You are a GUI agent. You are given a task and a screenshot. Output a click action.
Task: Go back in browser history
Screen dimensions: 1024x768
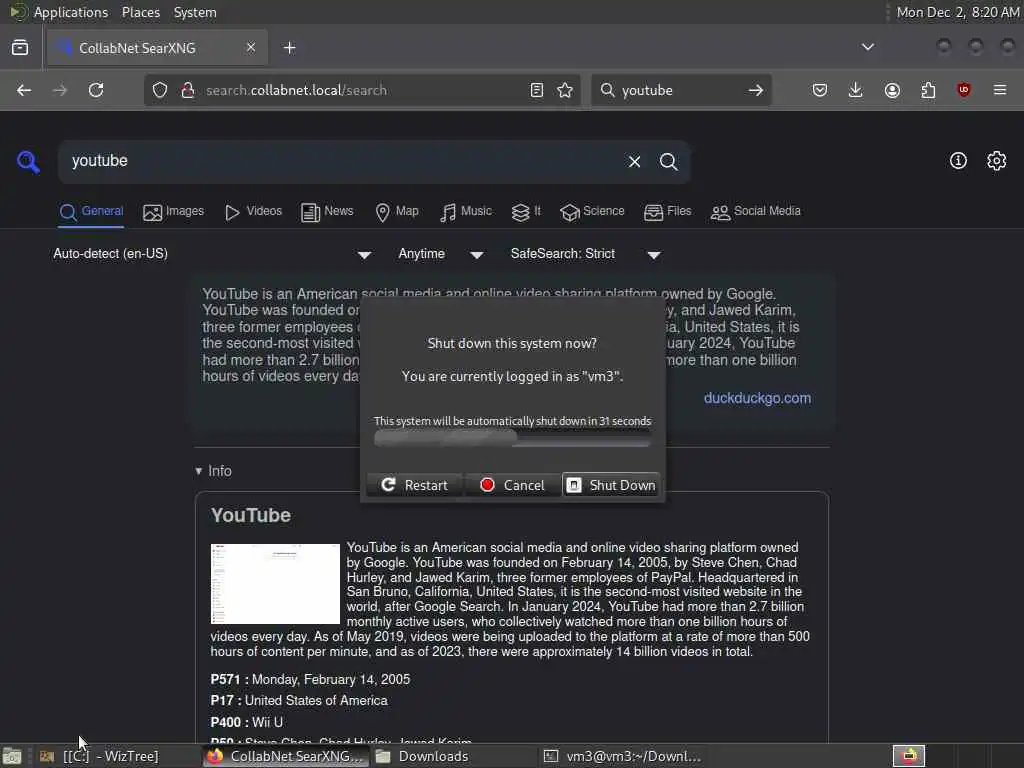[24, 90]
